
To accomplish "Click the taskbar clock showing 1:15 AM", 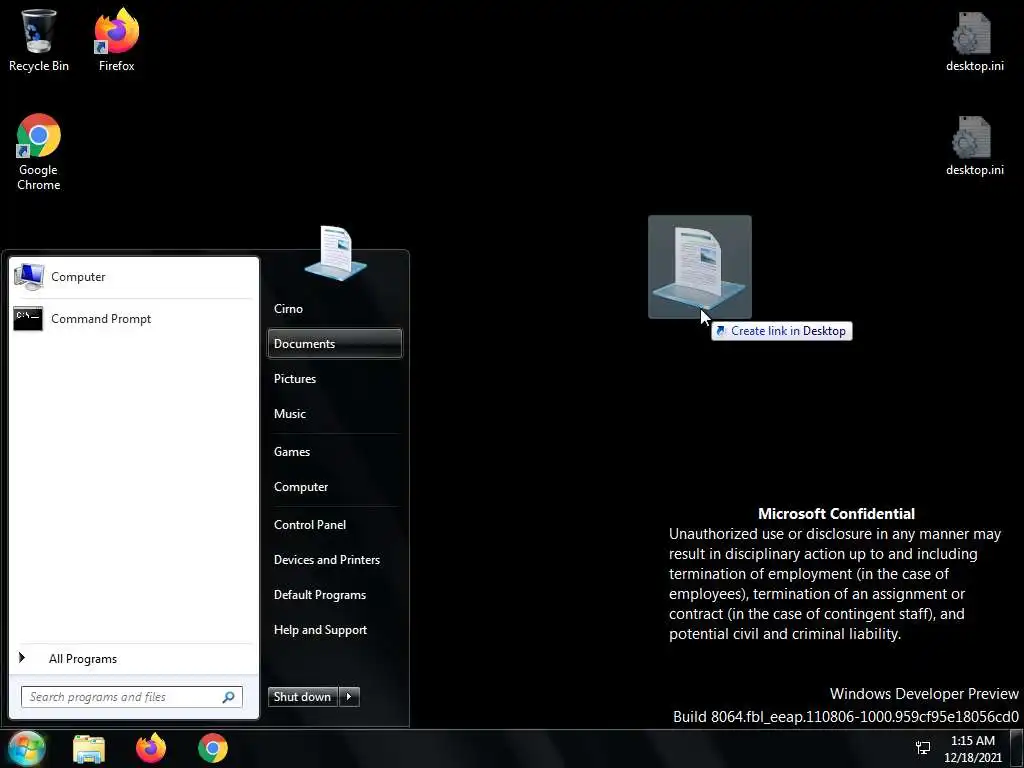I will click(x=972, y=748).
